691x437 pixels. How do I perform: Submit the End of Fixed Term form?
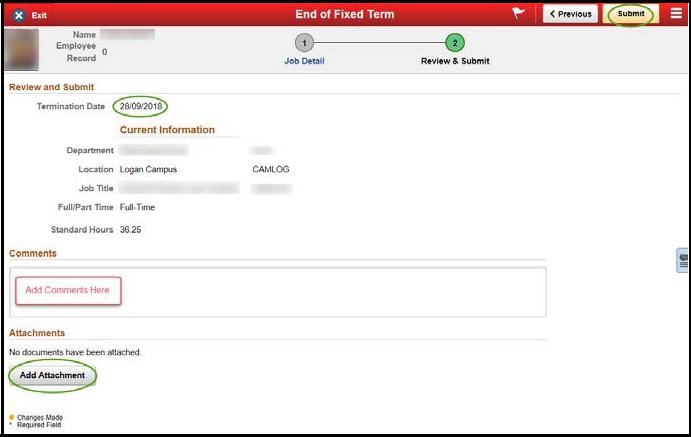pos(631,14)
